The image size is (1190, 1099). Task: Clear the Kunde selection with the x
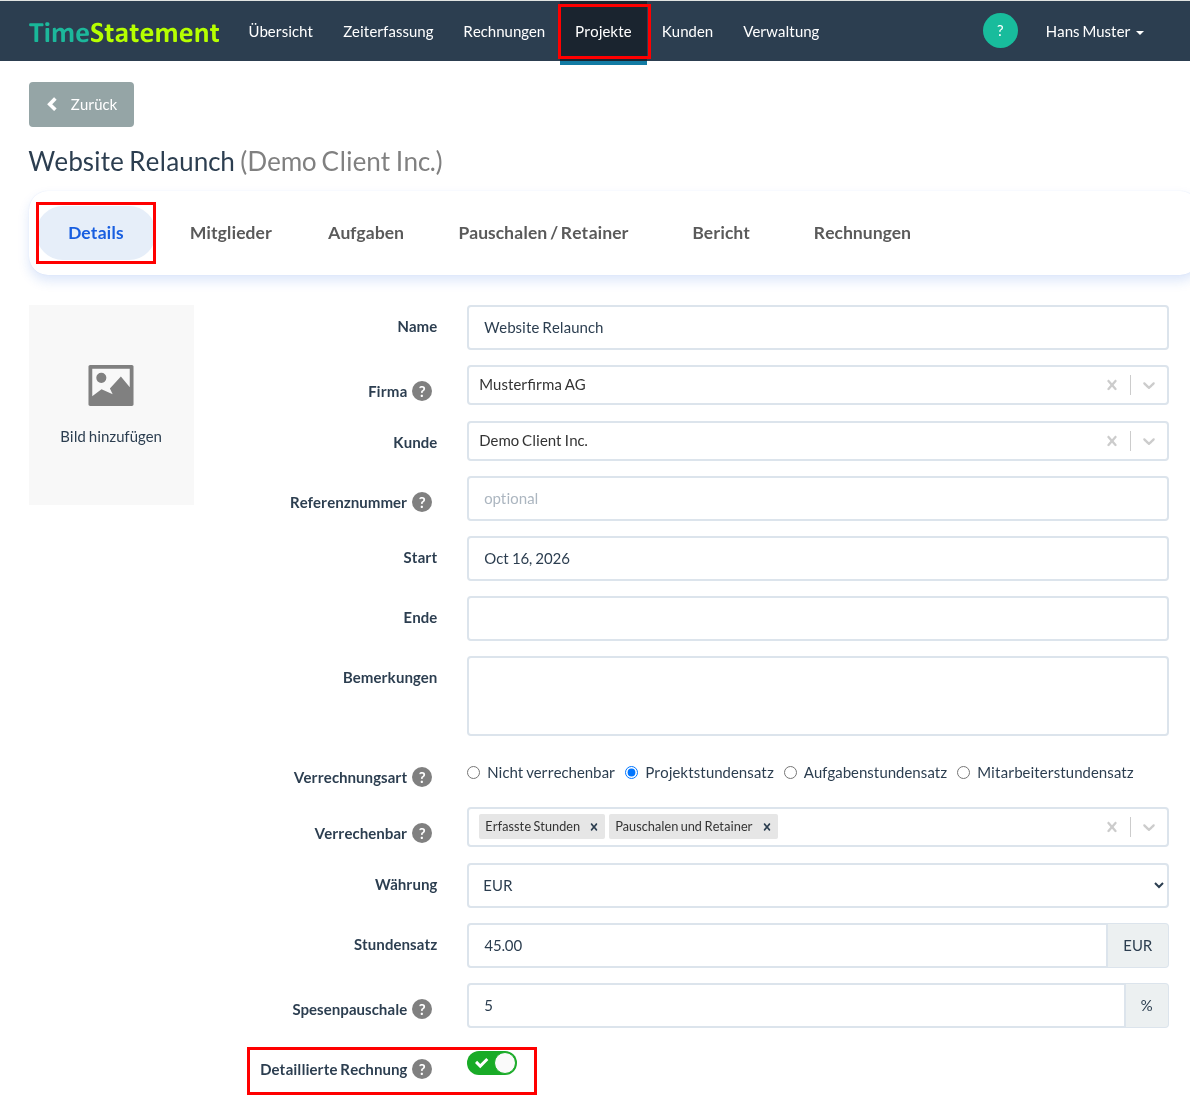pyautogui.click(x=1112, y=441)
